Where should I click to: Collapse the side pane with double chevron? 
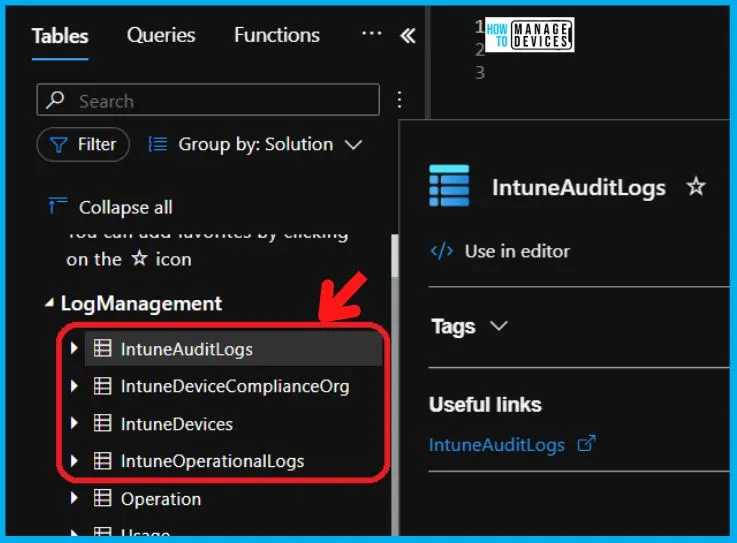click(408, 36)
